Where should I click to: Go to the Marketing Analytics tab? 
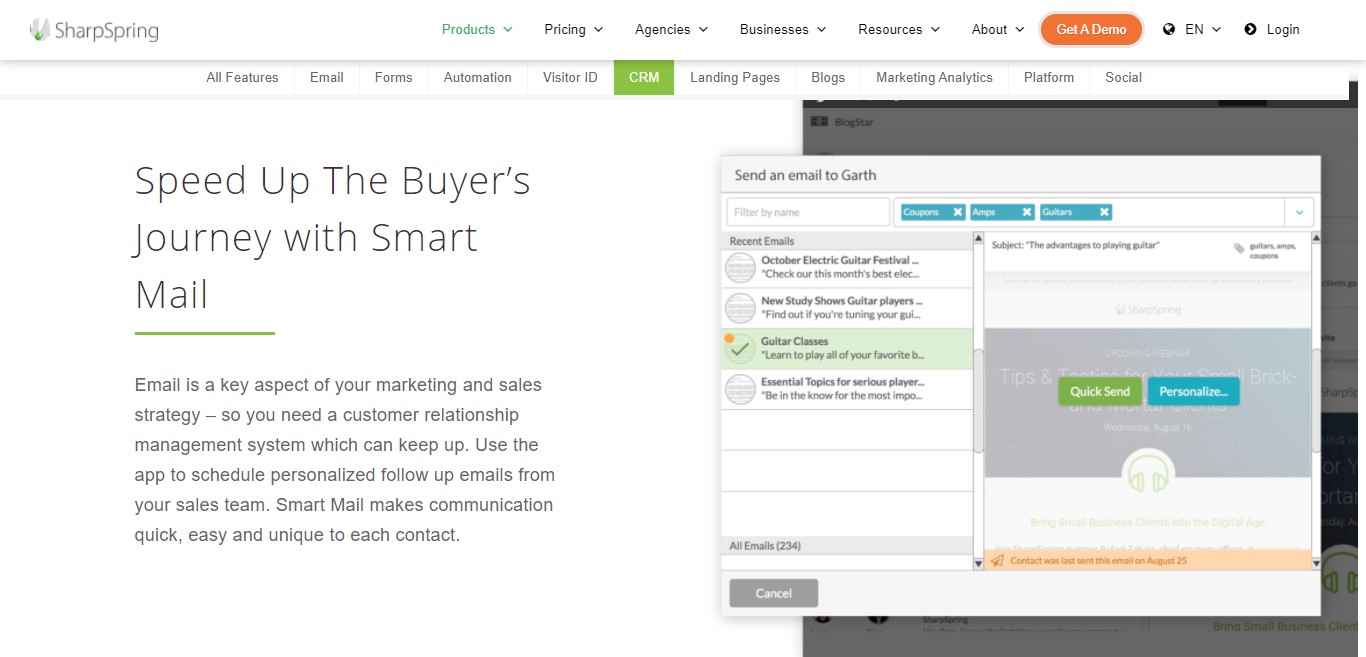coord(934,77)
